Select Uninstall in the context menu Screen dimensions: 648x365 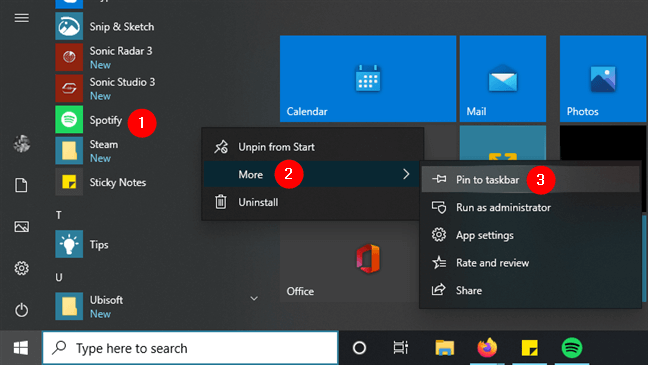[313, 202]
